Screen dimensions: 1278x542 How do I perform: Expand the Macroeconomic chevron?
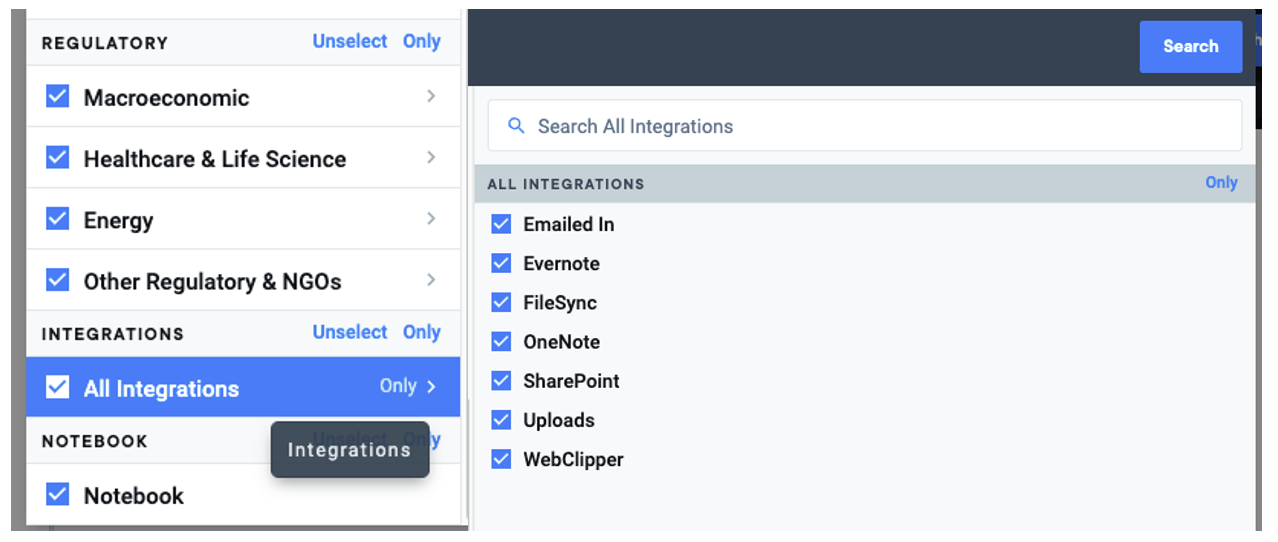(x=431, y=96)
